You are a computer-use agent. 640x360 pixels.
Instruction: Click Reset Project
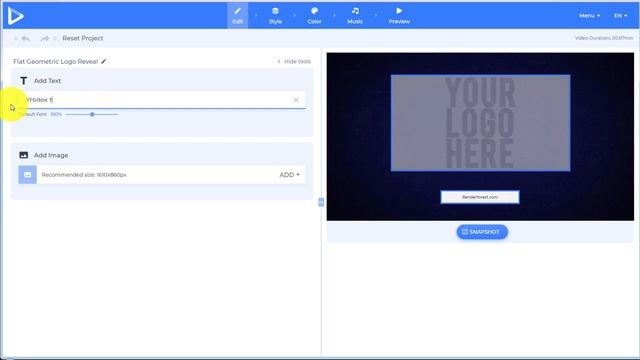click(82, 38)
